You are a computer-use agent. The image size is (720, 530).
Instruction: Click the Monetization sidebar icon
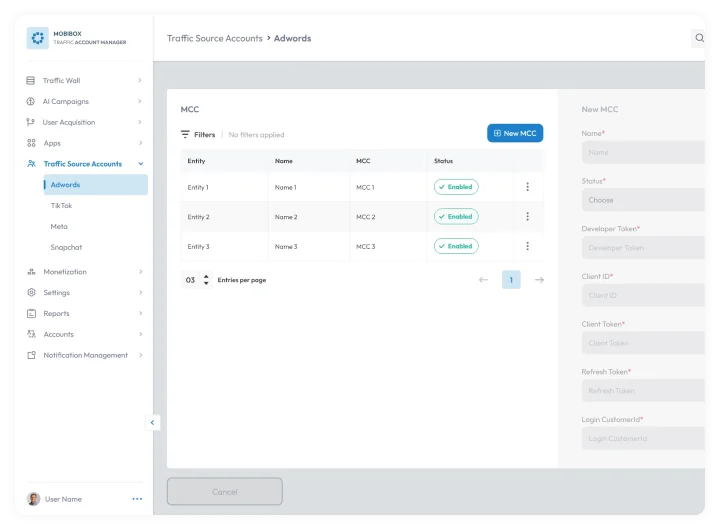31,272
